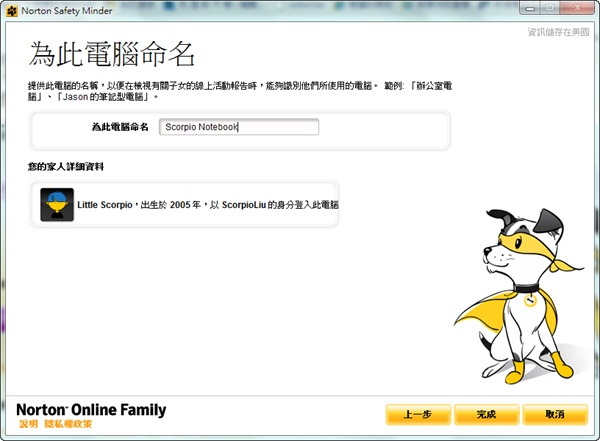Viewport: 600px width, 441px height.
Task: Click the computer name input field
Action: (x=239, y=127)
